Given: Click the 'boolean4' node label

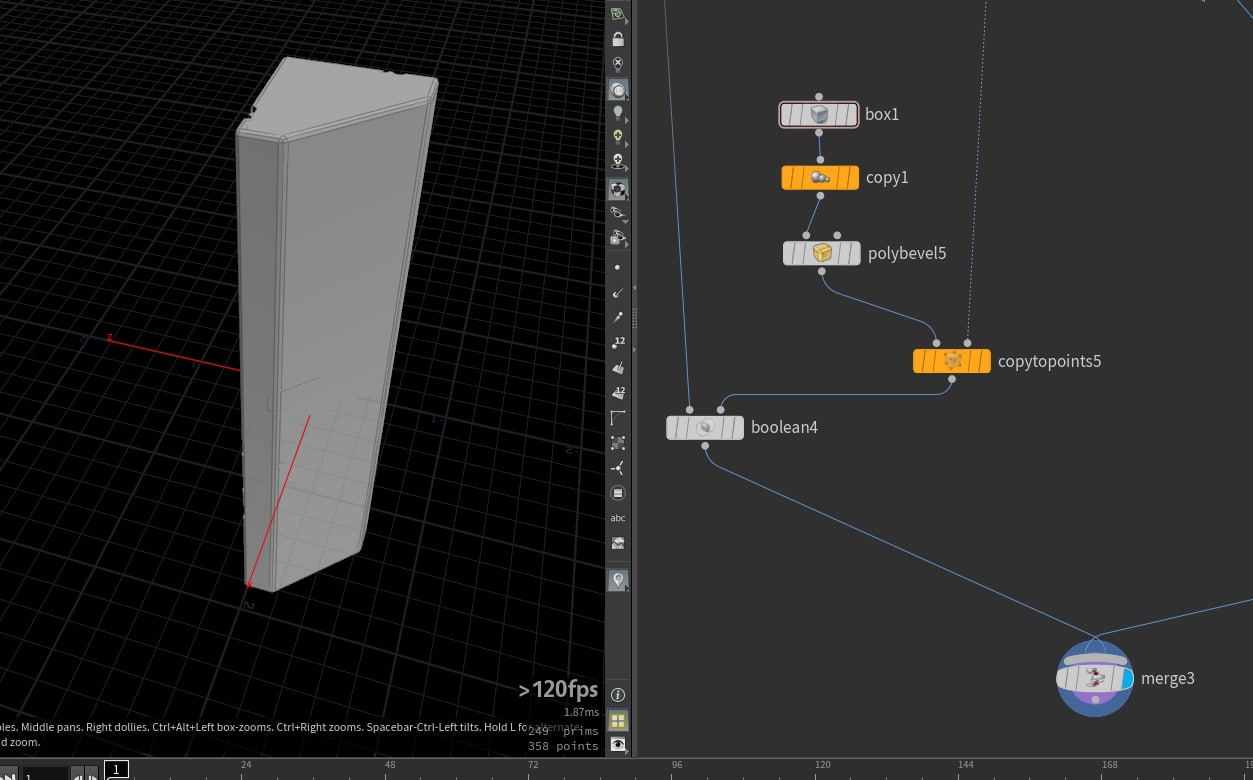Looking at the screenshot, I should [x=784, y=427].
